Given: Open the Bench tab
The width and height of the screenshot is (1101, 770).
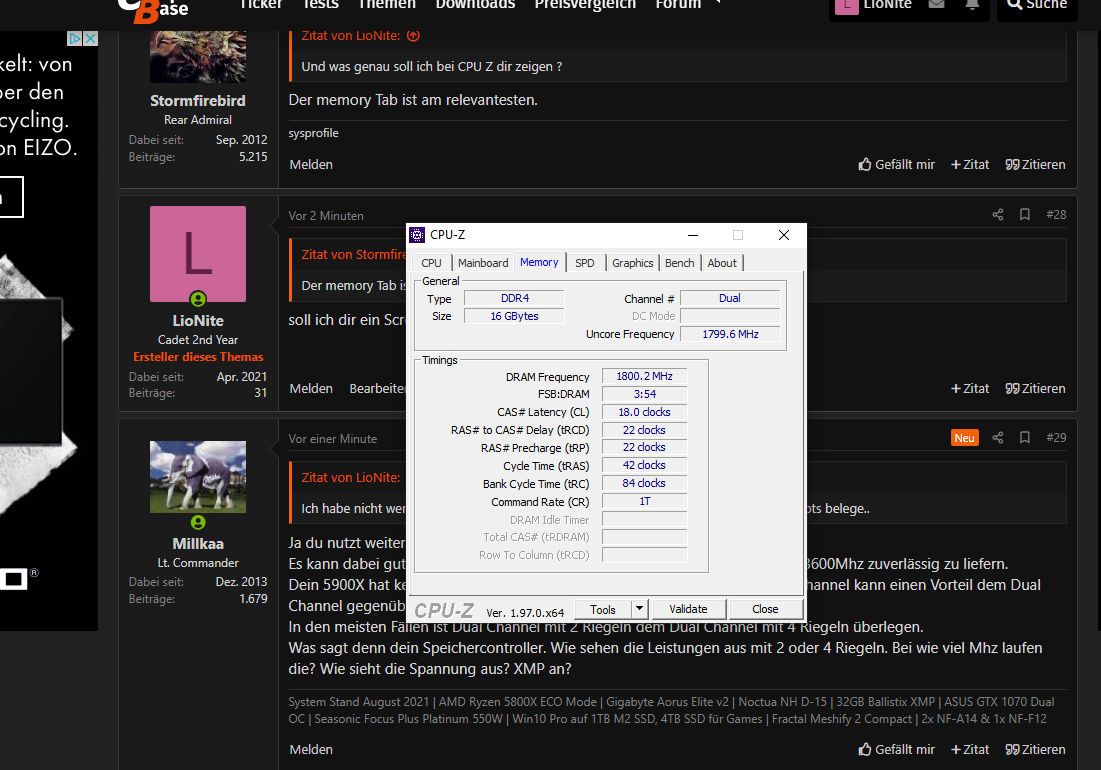Looking at the screenshot, I should pyautogui.click(x=679, y=263).
